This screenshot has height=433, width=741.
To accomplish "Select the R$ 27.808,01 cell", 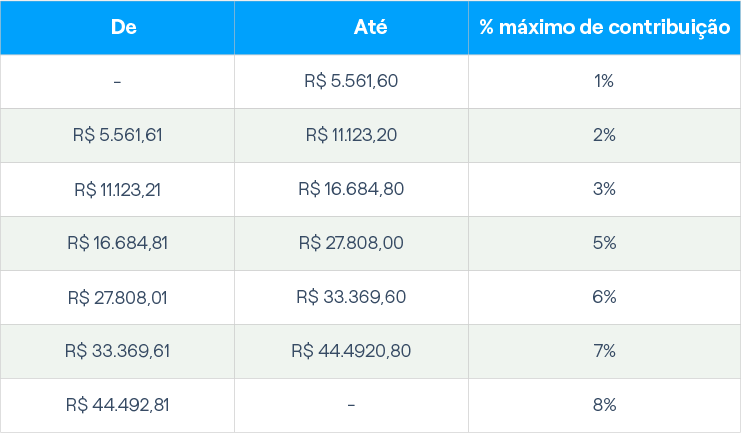I will (118, 297).
